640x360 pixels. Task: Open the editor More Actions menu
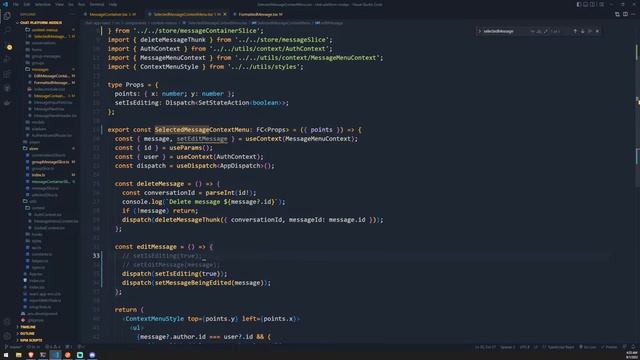[633, 14]
